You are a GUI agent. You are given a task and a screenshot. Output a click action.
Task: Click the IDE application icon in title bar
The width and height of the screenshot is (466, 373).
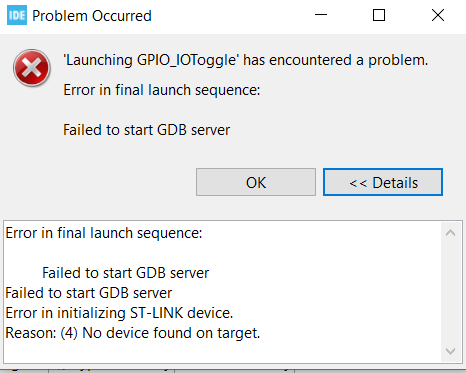click(x=17, y=15)
